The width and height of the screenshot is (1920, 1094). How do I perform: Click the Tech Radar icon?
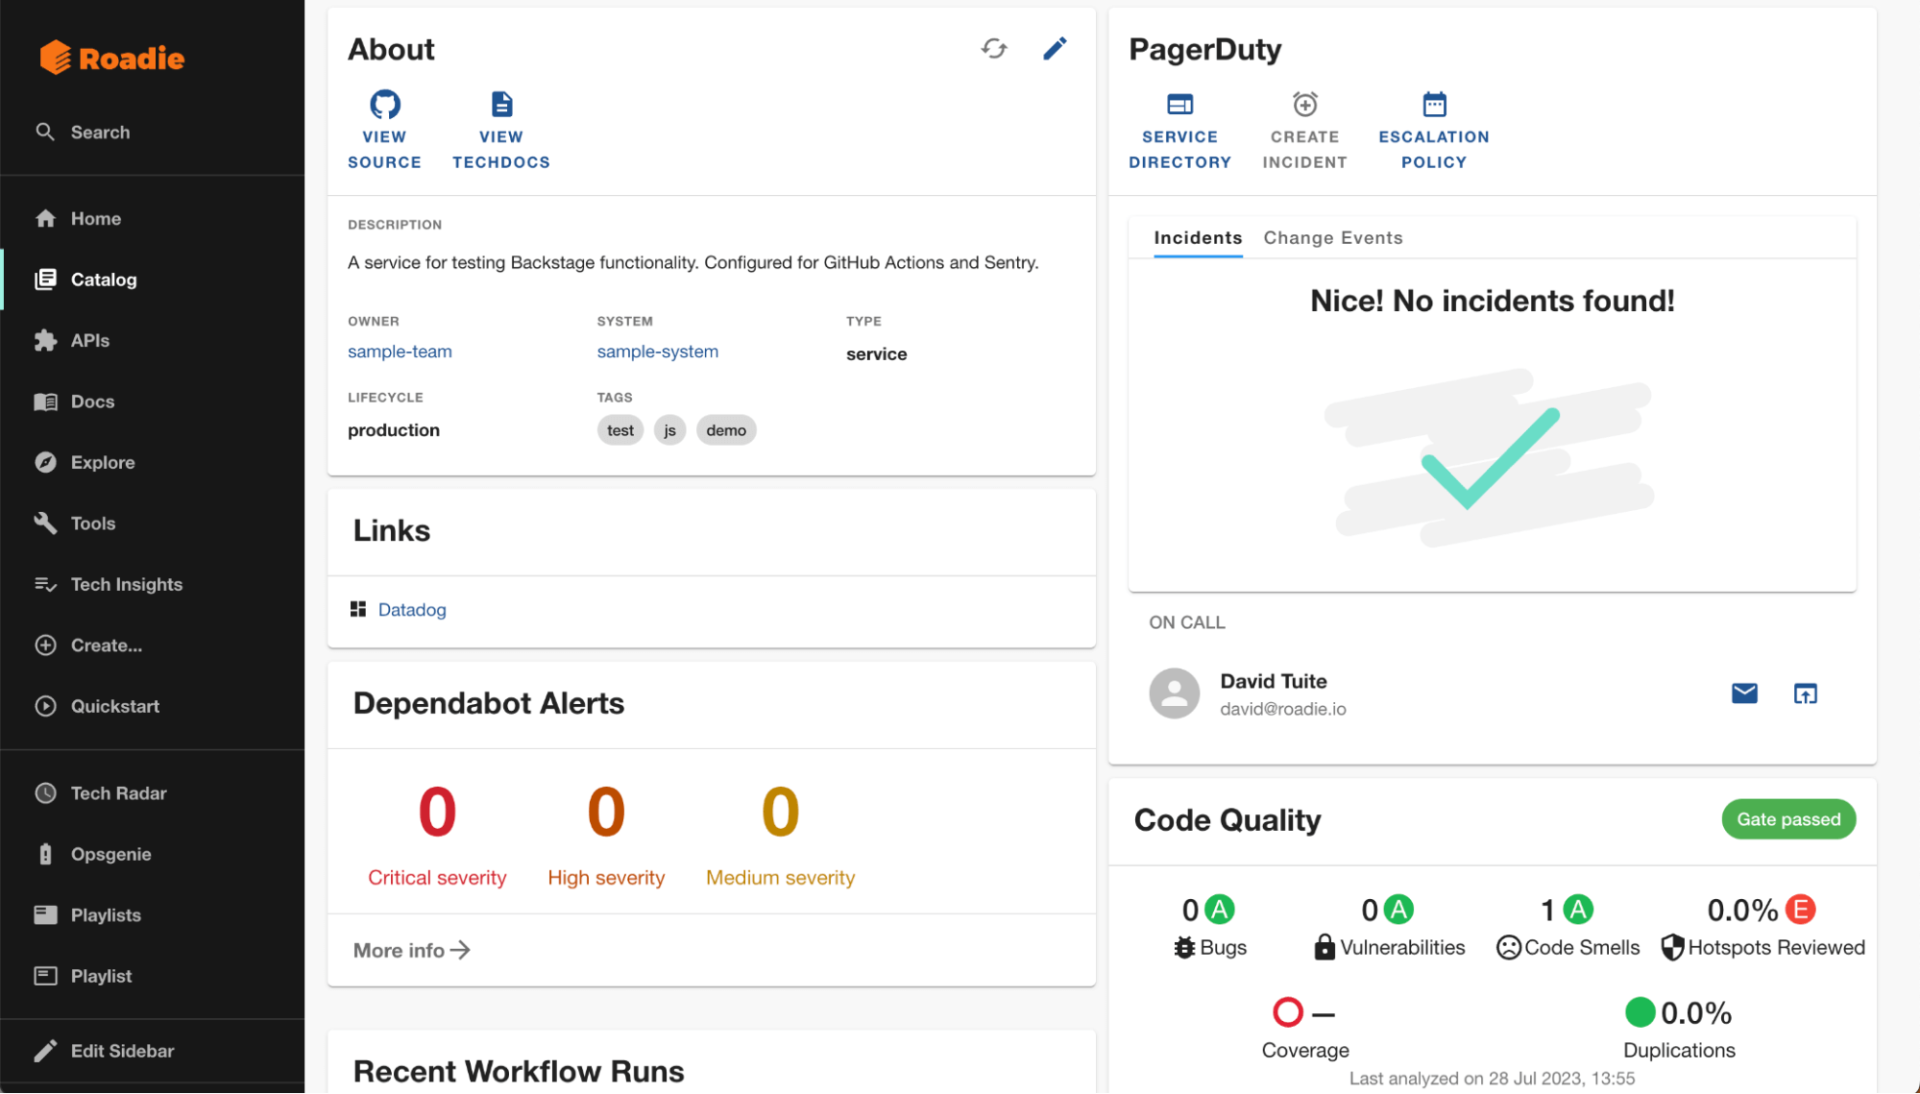click(45, 793)
